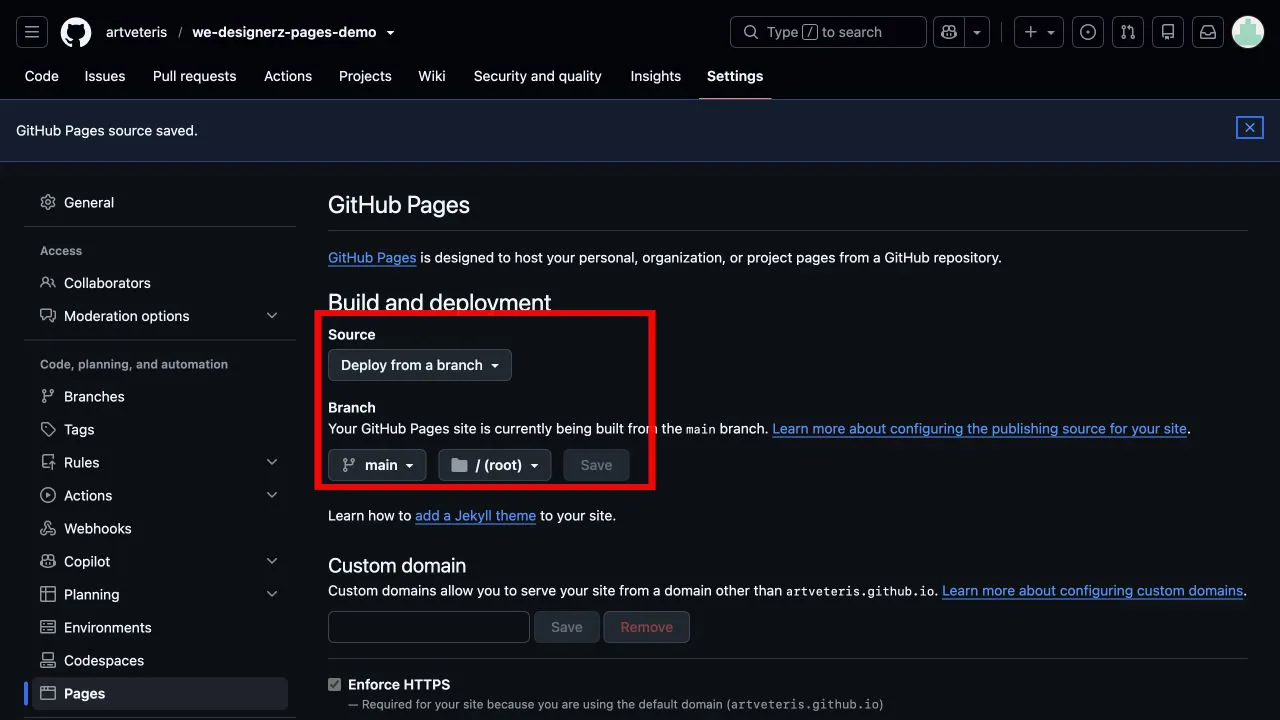Image resolution: width=1280 pixels, height=720 pixels.
Task: Open the user avatar menu
Action: click(1248, 32)
